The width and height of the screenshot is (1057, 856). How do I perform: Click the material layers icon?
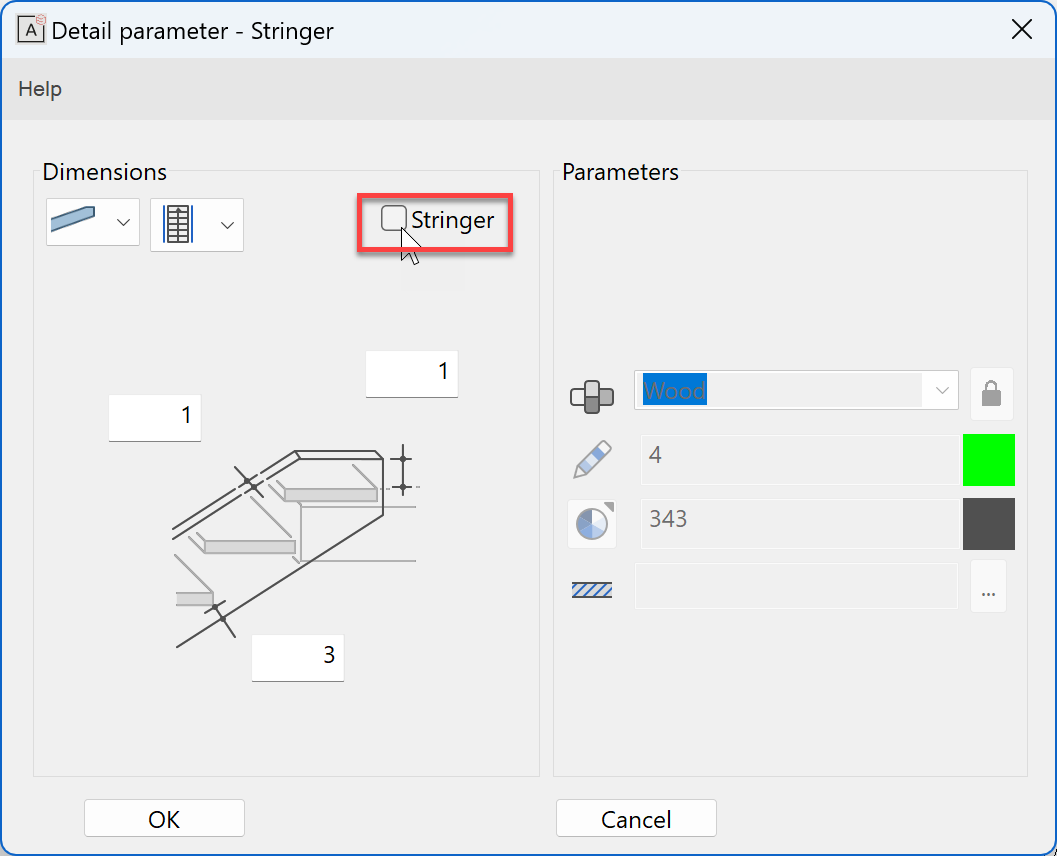click(591, 396)
